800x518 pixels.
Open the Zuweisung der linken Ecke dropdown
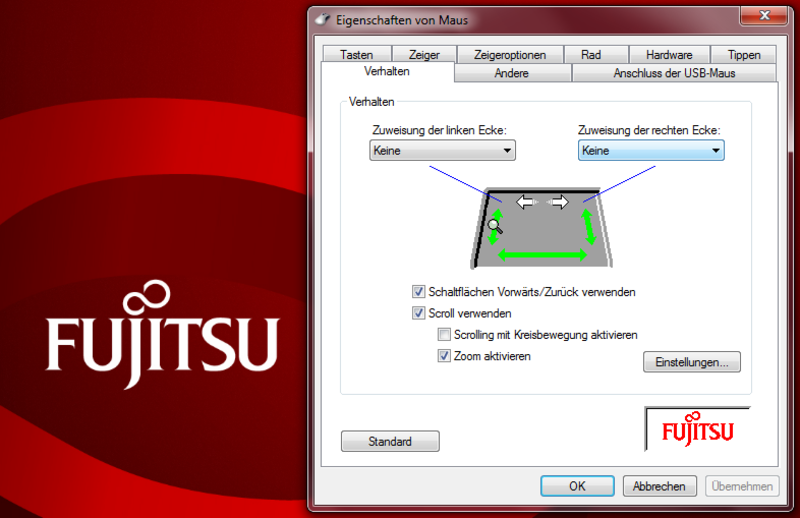pyautogui.click(x=442, y=151)
